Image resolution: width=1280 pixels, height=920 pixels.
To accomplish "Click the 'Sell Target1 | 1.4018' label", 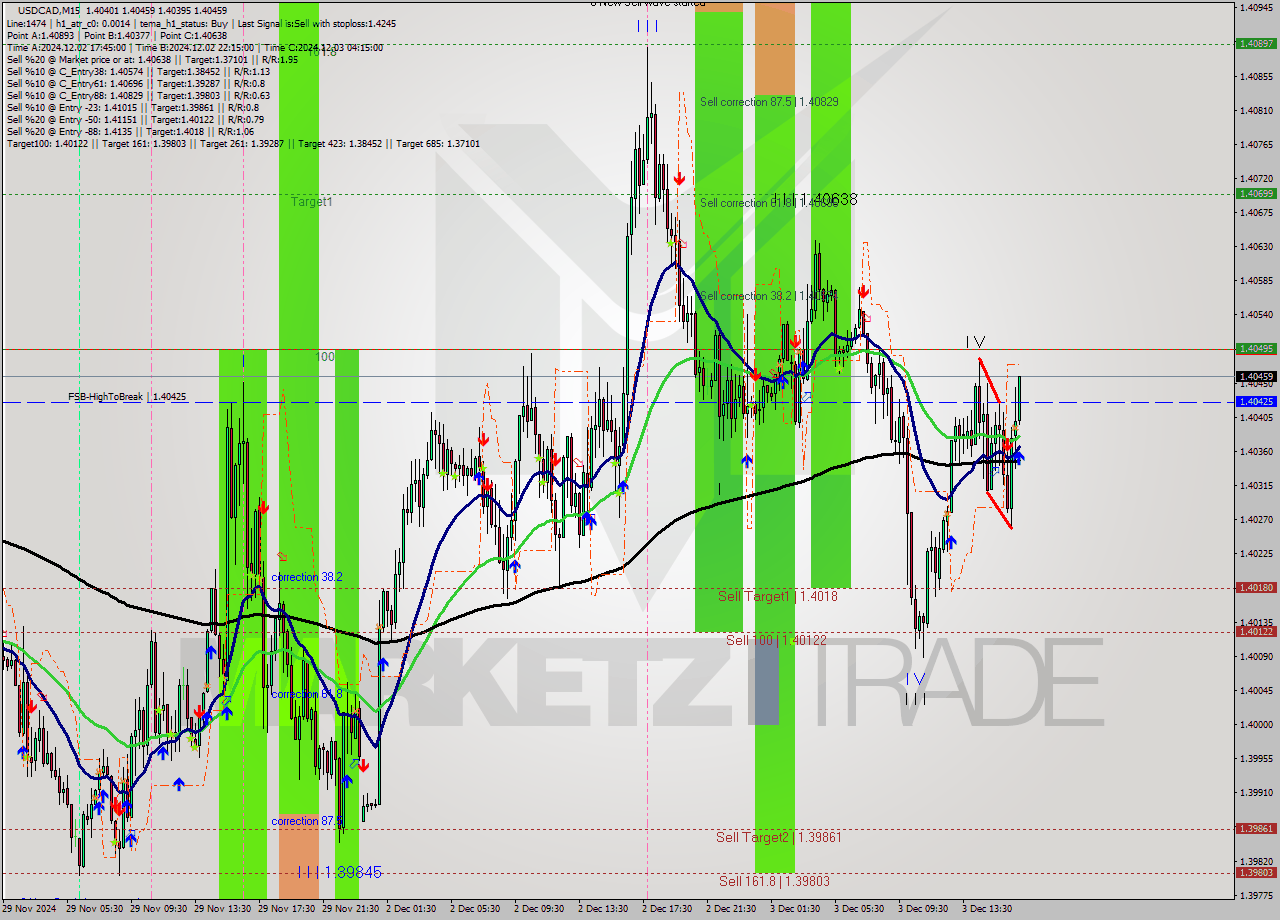I will [778, 596].
